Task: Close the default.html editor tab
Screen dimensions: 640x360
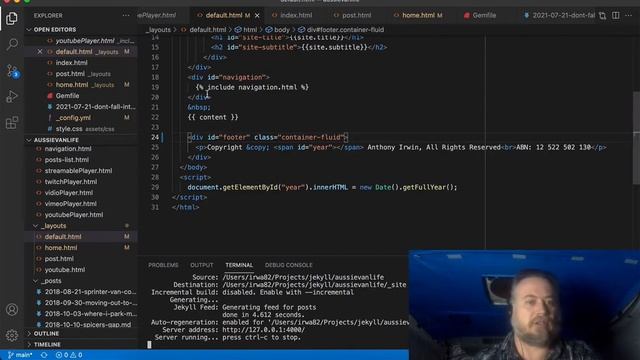Action: pos(257,16)
